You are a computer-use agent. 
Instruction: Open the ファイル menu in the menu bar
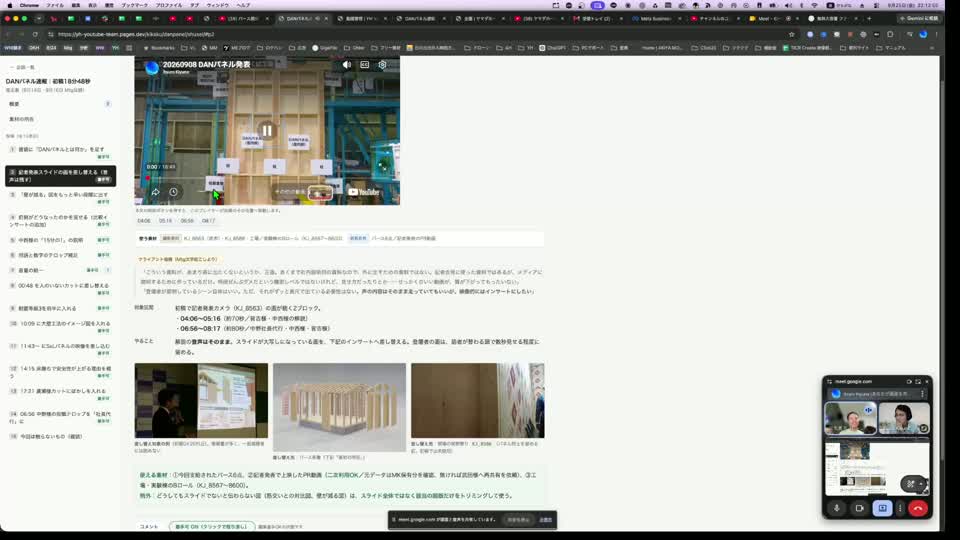(54, 5)
